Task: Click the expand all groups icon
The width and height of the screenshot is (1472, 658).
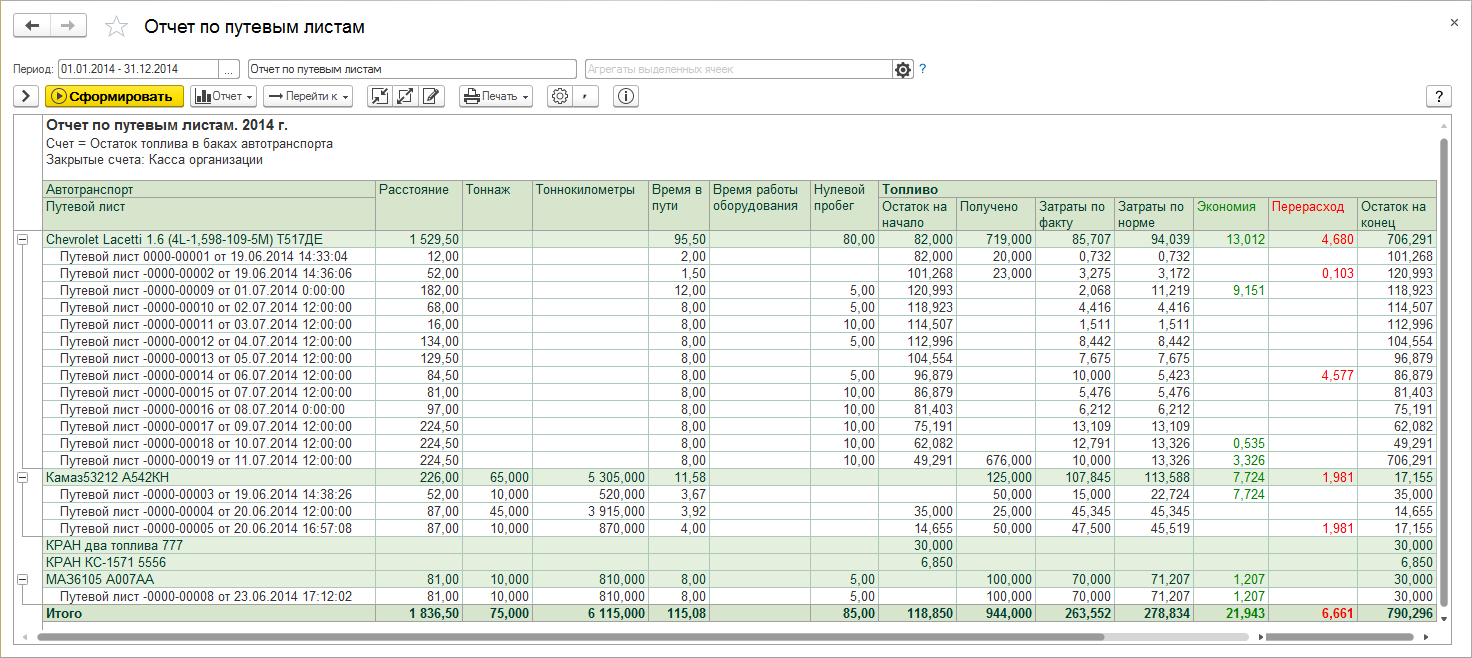Action: click(x=406, y=96)
